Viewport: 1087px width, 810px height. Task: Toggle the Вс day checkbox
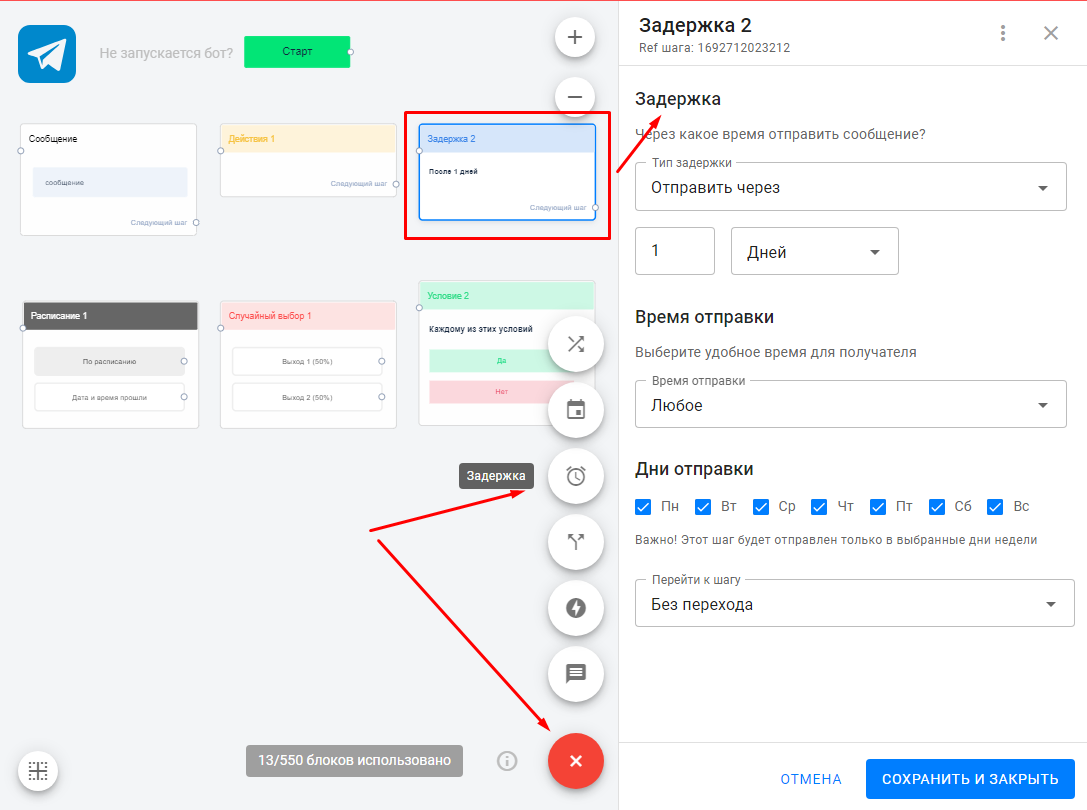point(995,507)
